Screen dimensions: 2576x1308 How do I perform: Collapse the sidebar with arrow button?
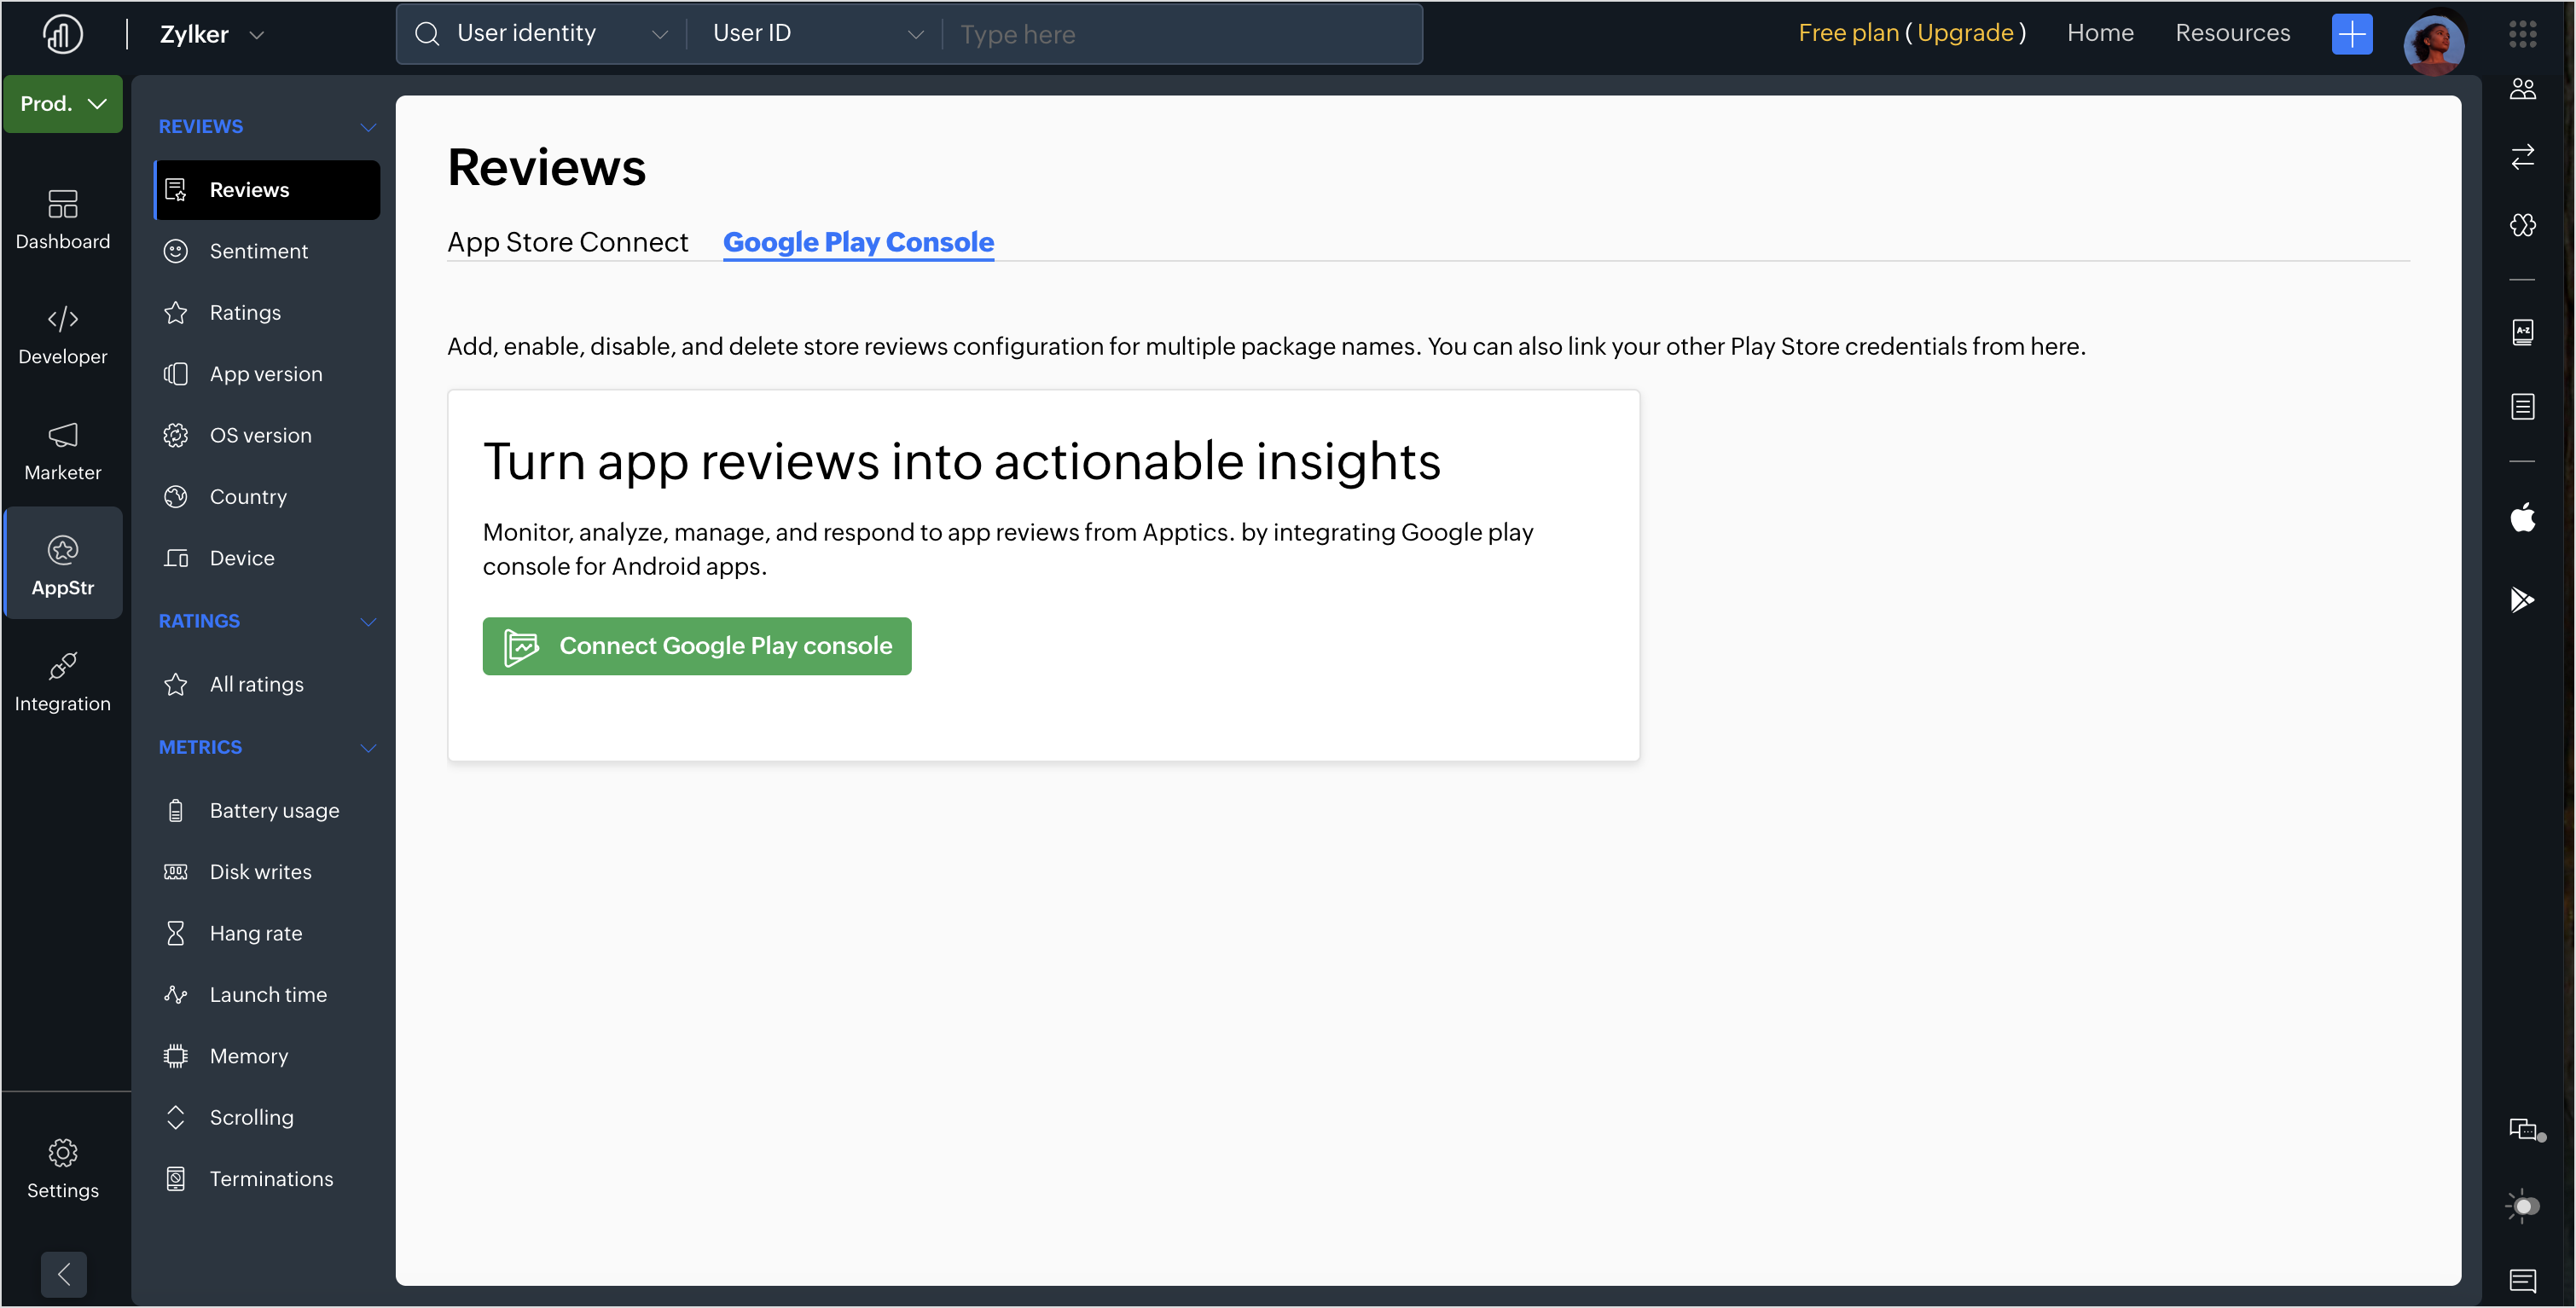pos(63,1274)
